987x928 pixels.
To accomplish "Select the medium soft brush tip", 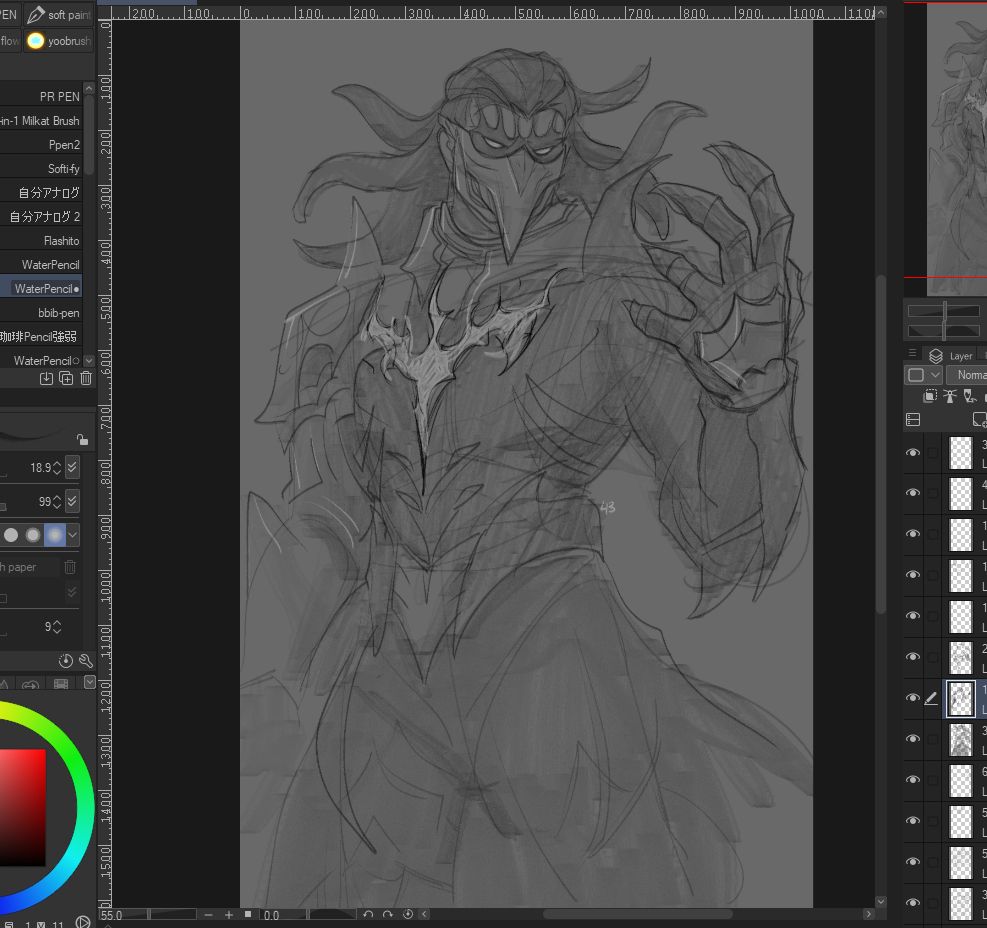I will click(x=33, y=535).
